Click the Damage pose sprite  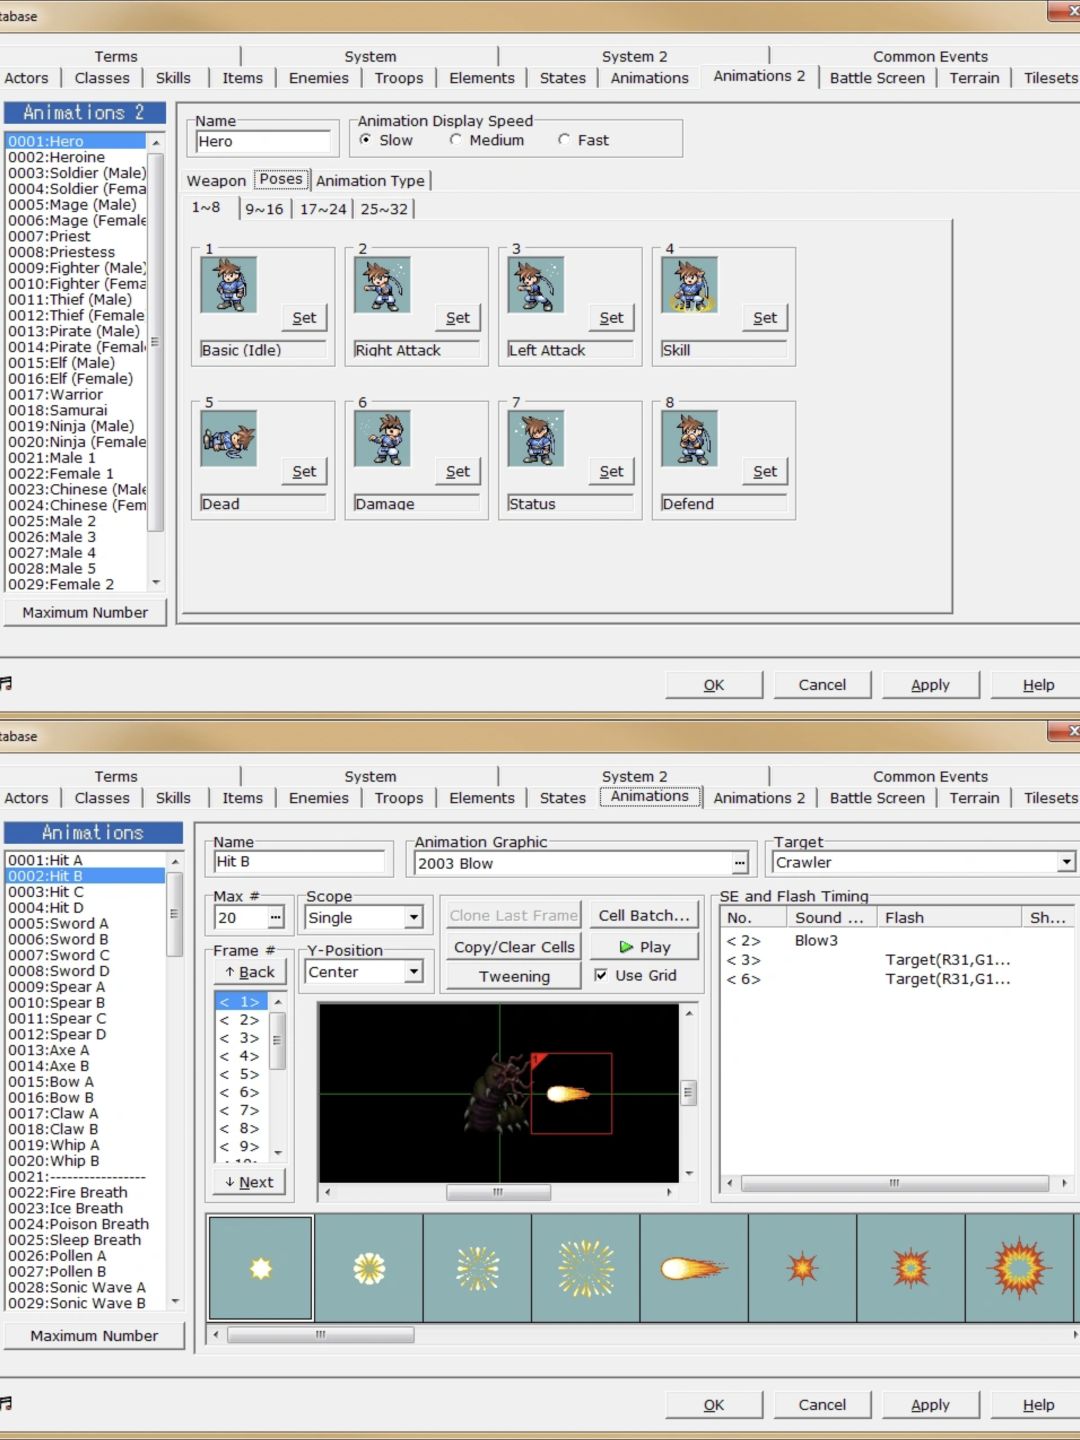point(383,439)
